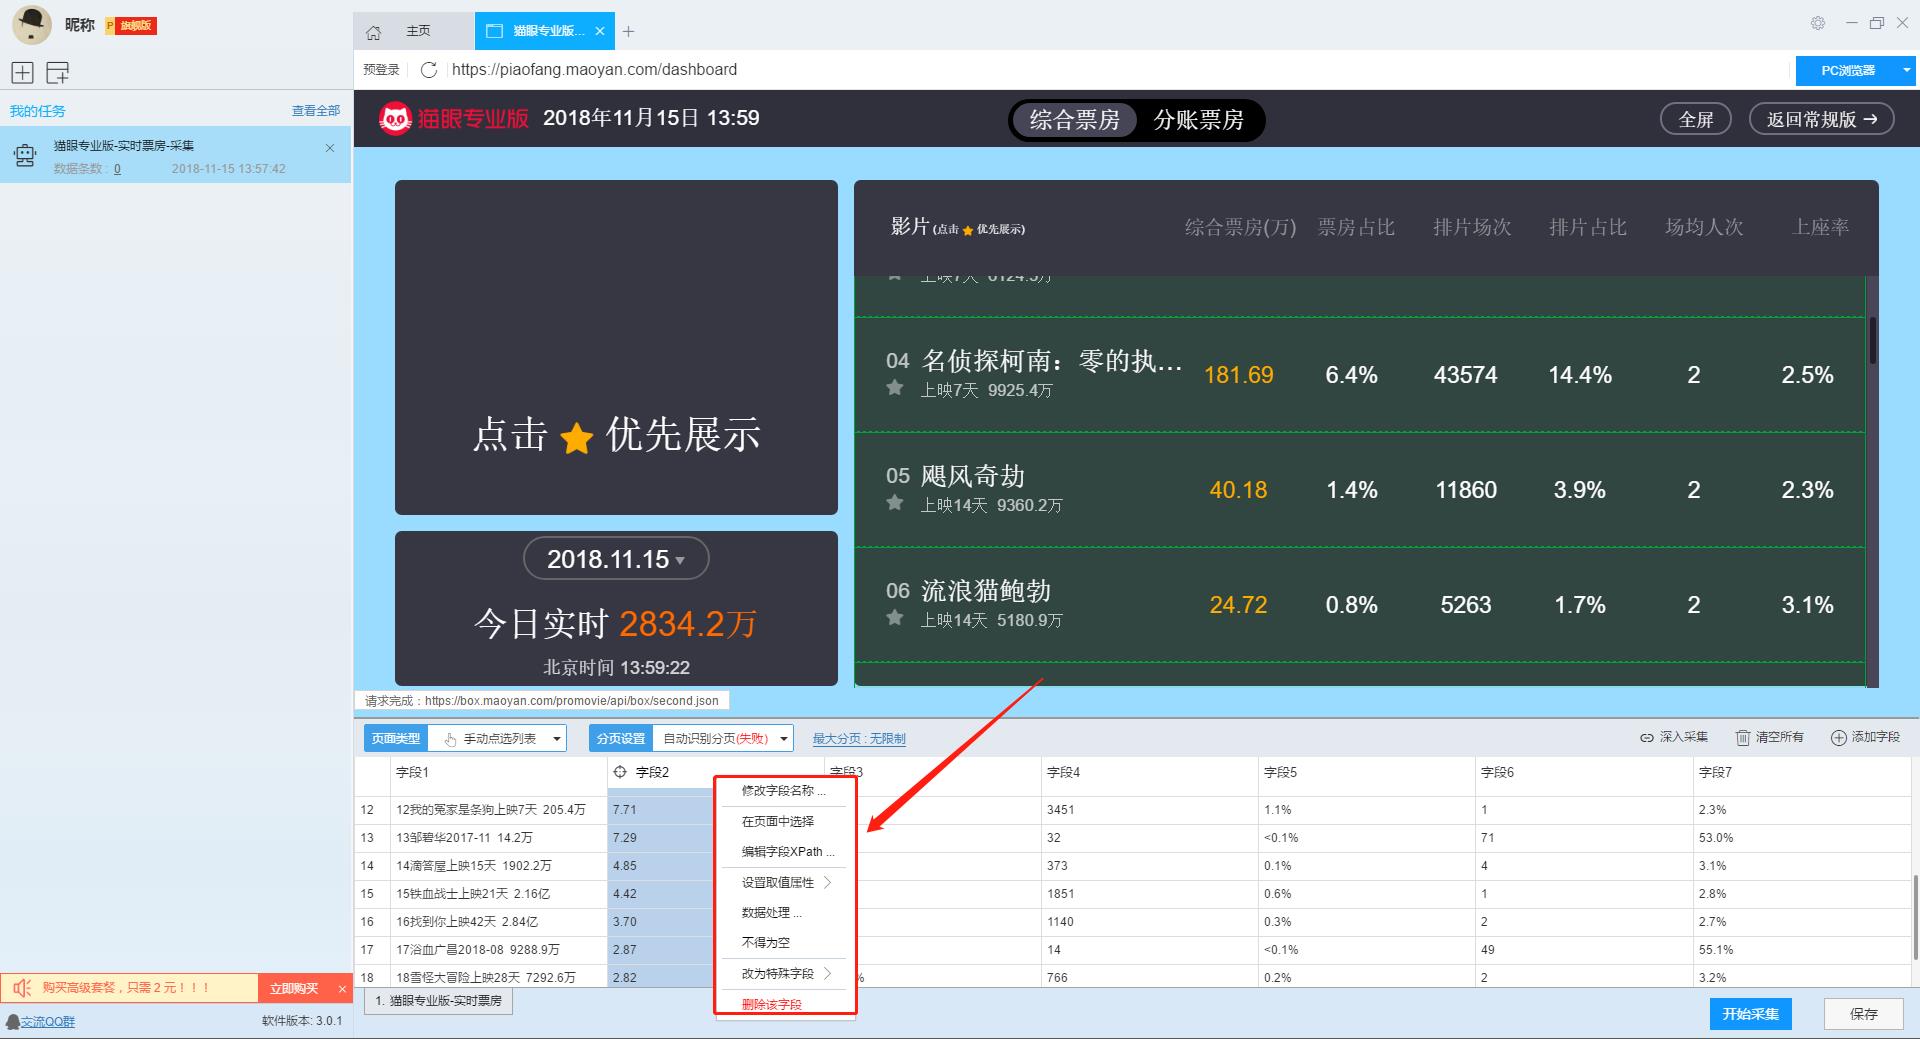This screenshot has width=1920, height=1039.
Task: Click the 保存 button
Action: tap(1863, 1014)
